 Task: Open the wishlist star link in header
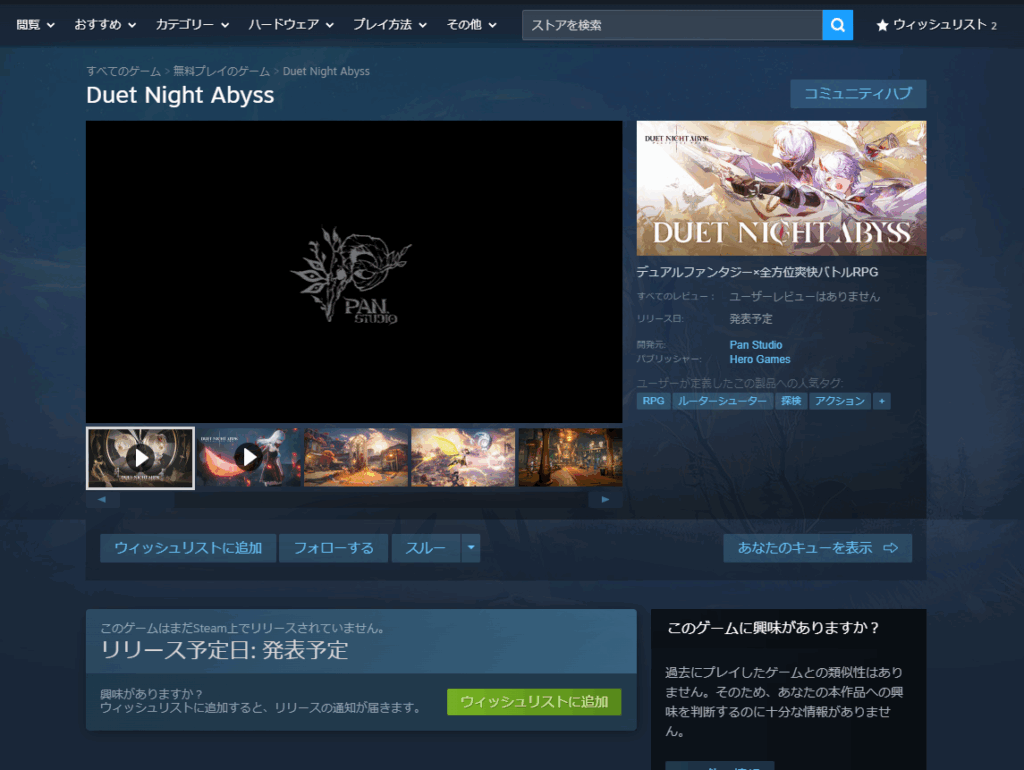click(936, 25)
